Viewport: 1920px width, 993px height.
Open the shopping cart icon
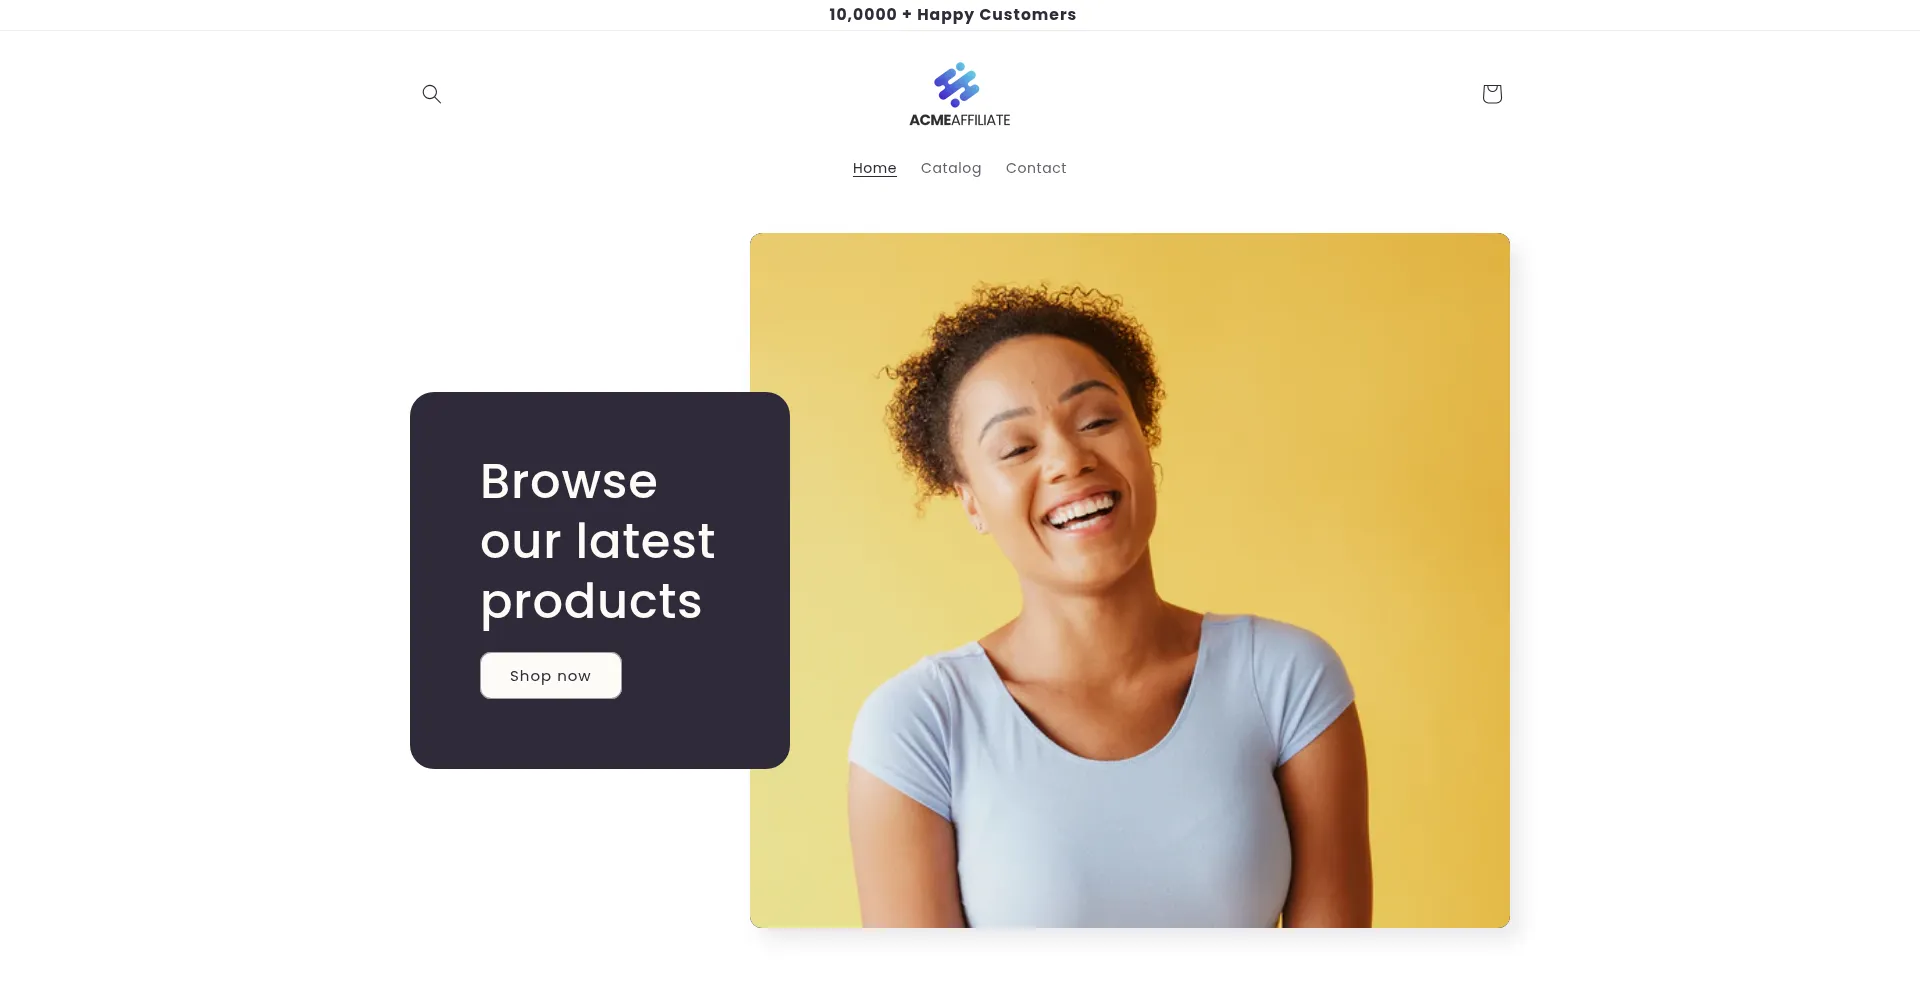1491,94
